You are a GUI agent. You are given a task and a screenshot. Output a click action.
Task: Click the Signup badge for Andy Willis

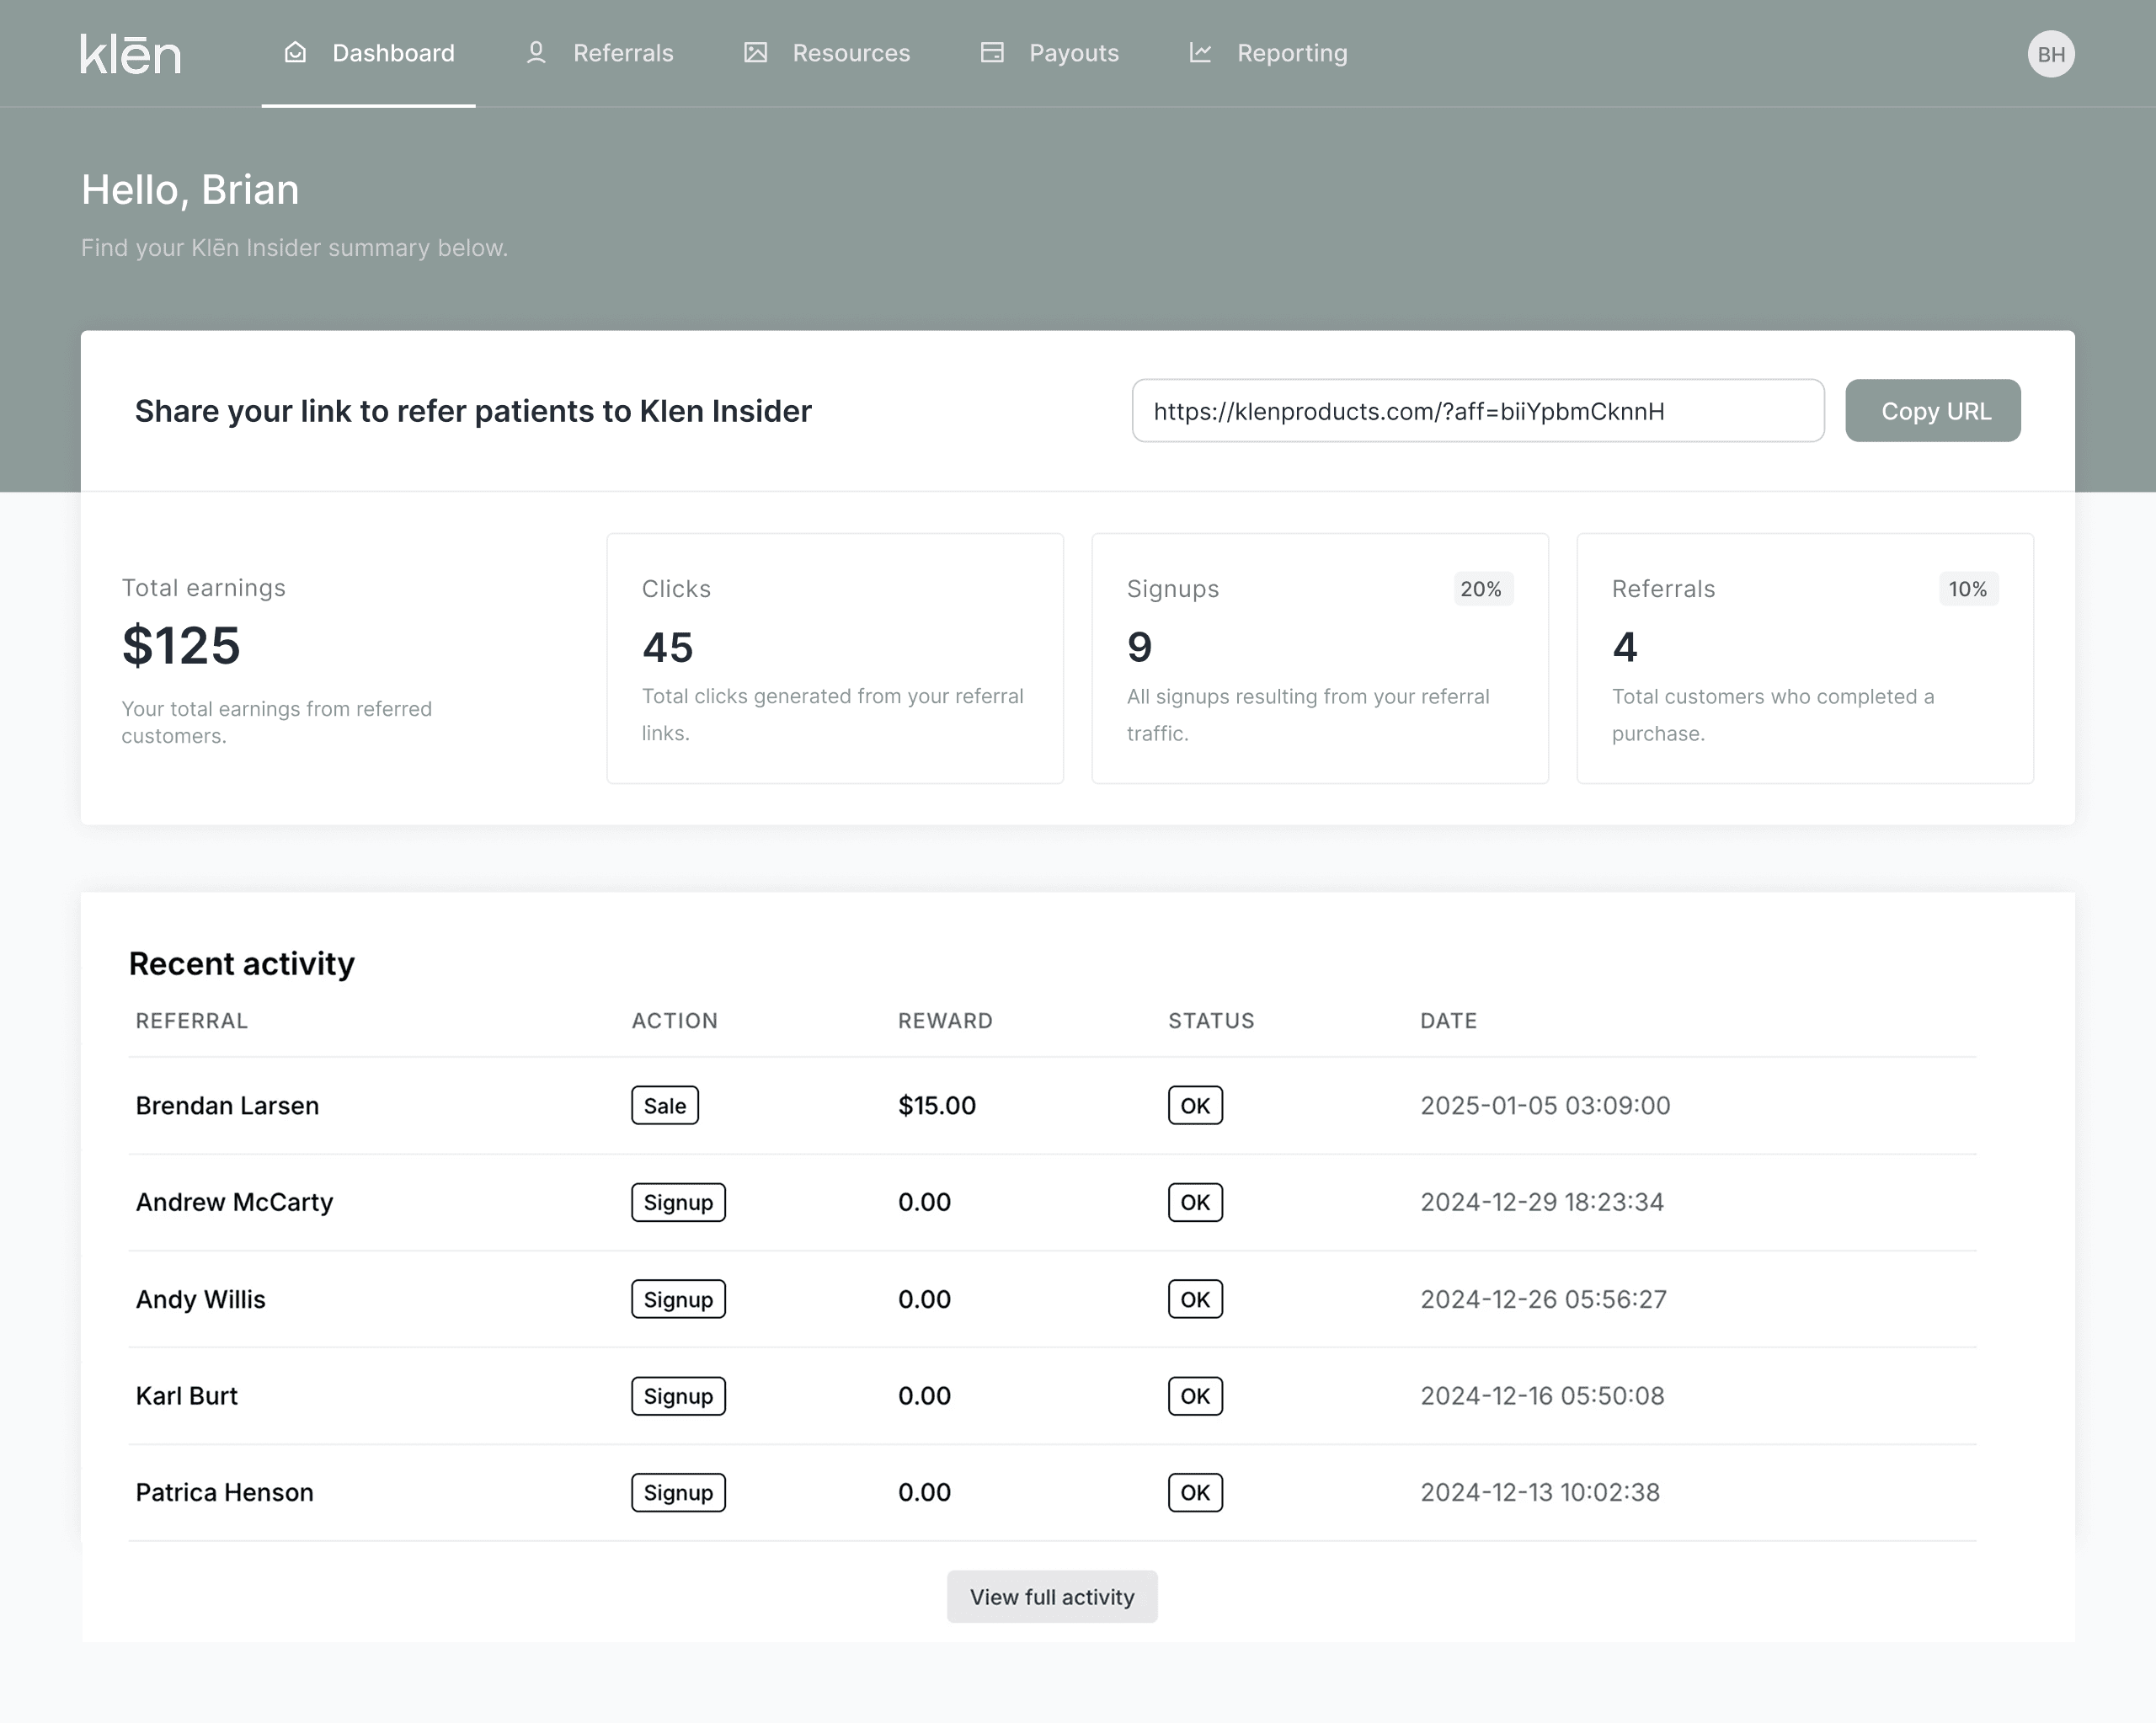[678, 1299]
